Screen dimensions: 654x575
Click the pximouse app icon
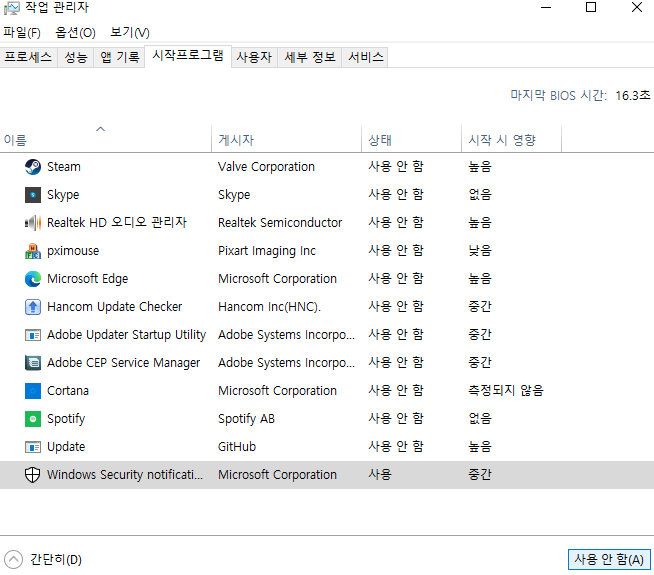[x=33, y=251]
